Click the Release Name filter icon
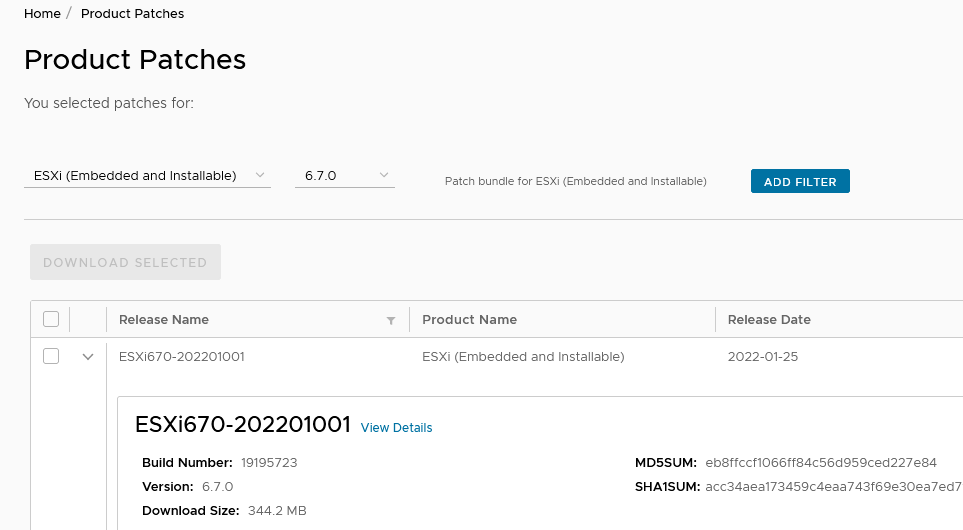This screenshot has width=963, height=530. coord(391,321)
